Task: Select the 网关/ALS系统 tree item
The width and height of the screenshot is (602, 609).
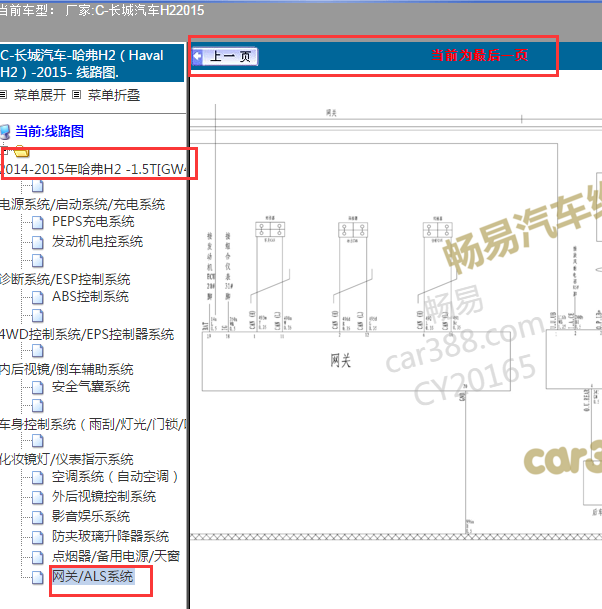Action: 93,576
